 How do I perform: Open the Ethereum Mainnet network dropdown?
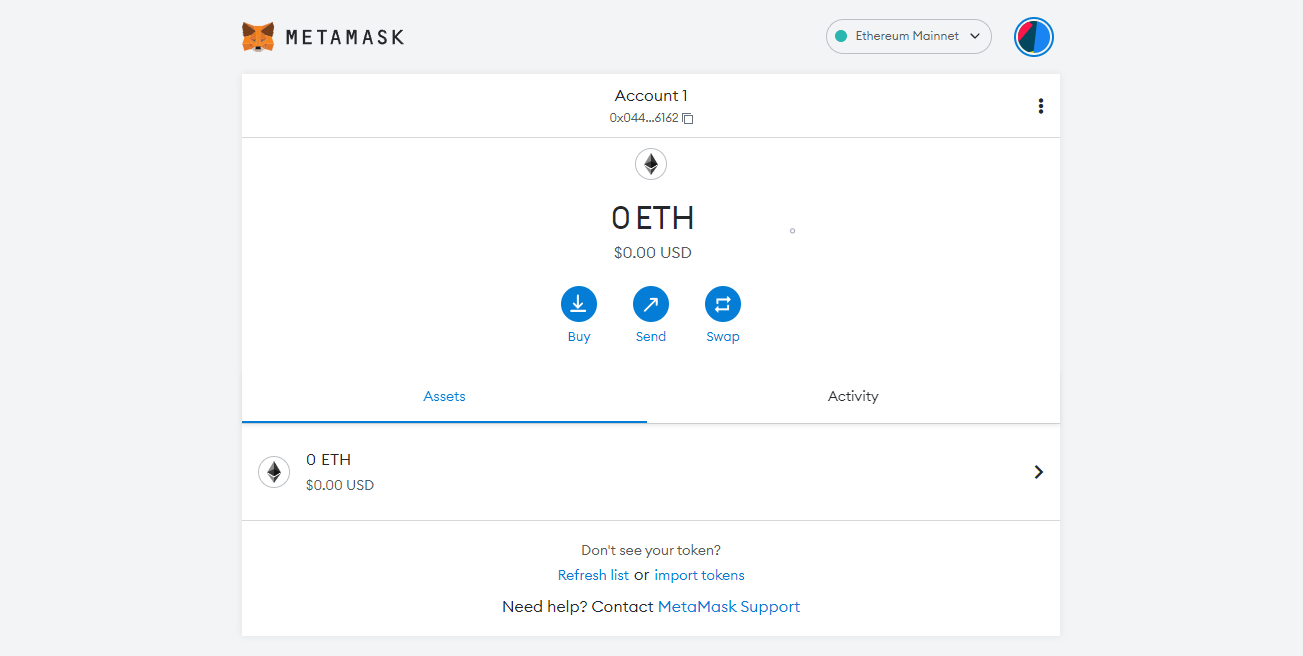(x=908, y=36)
